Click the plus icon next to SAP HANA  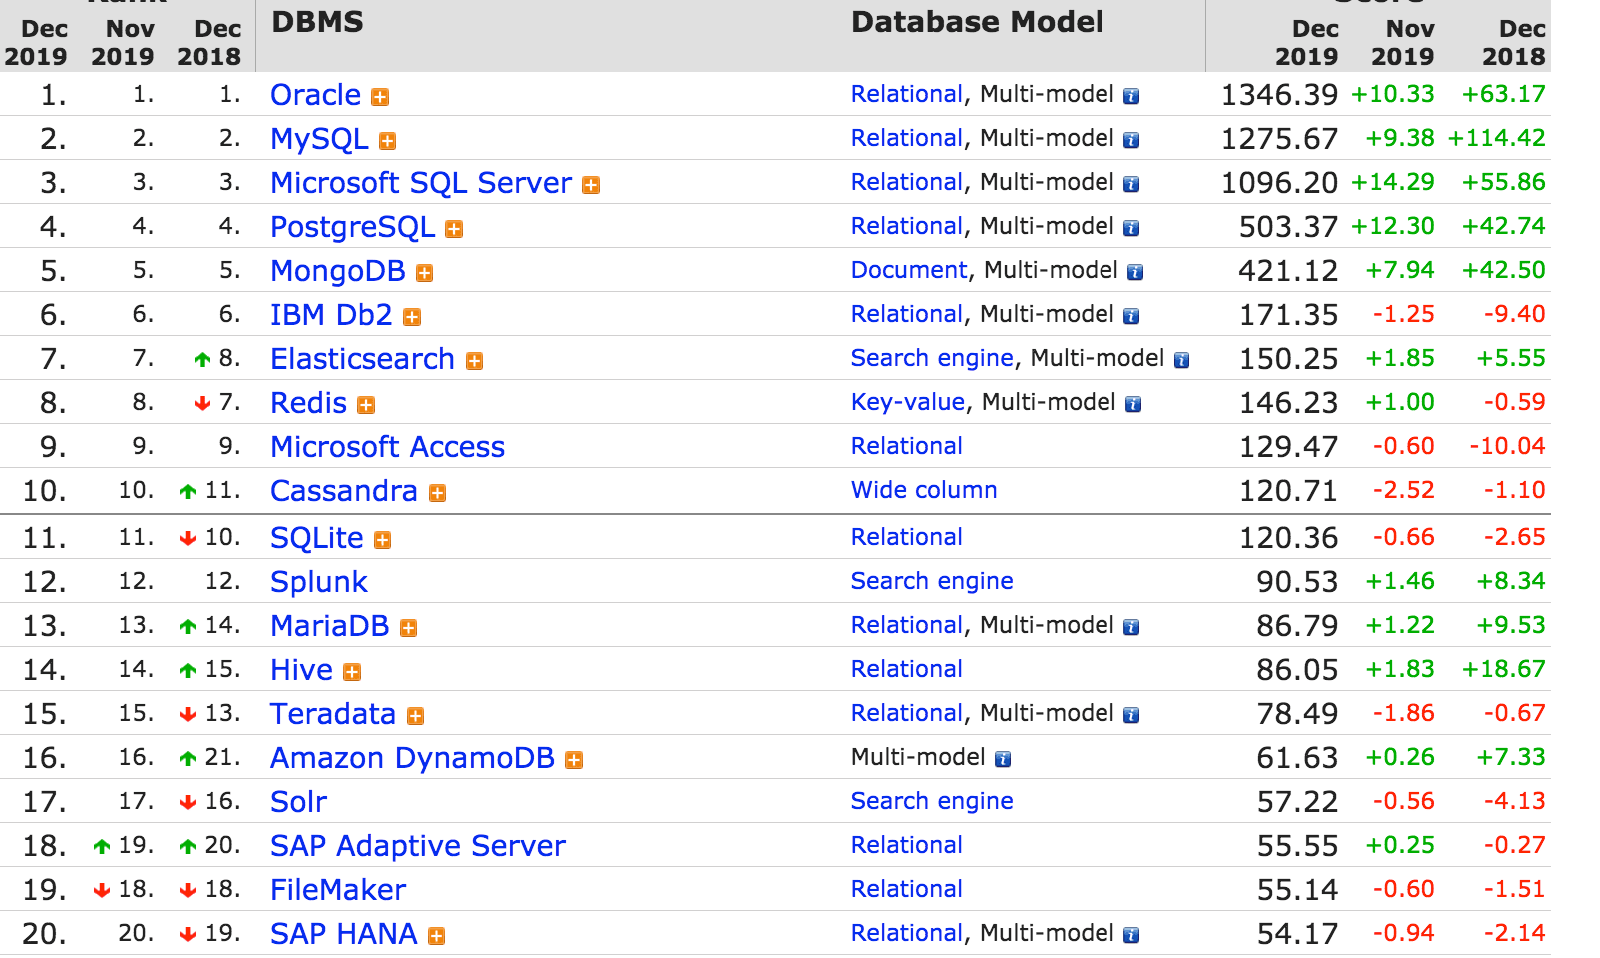click(436, 936)
